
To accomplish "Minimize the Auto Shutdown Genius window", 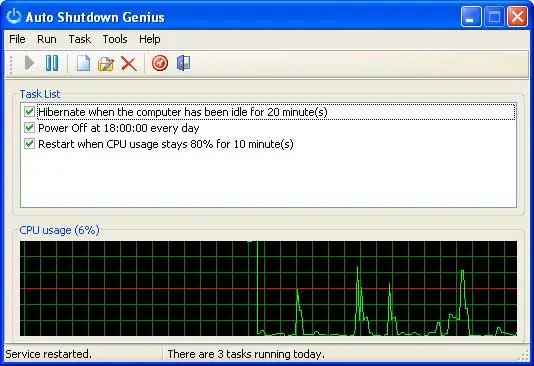I will pos(471,16).
